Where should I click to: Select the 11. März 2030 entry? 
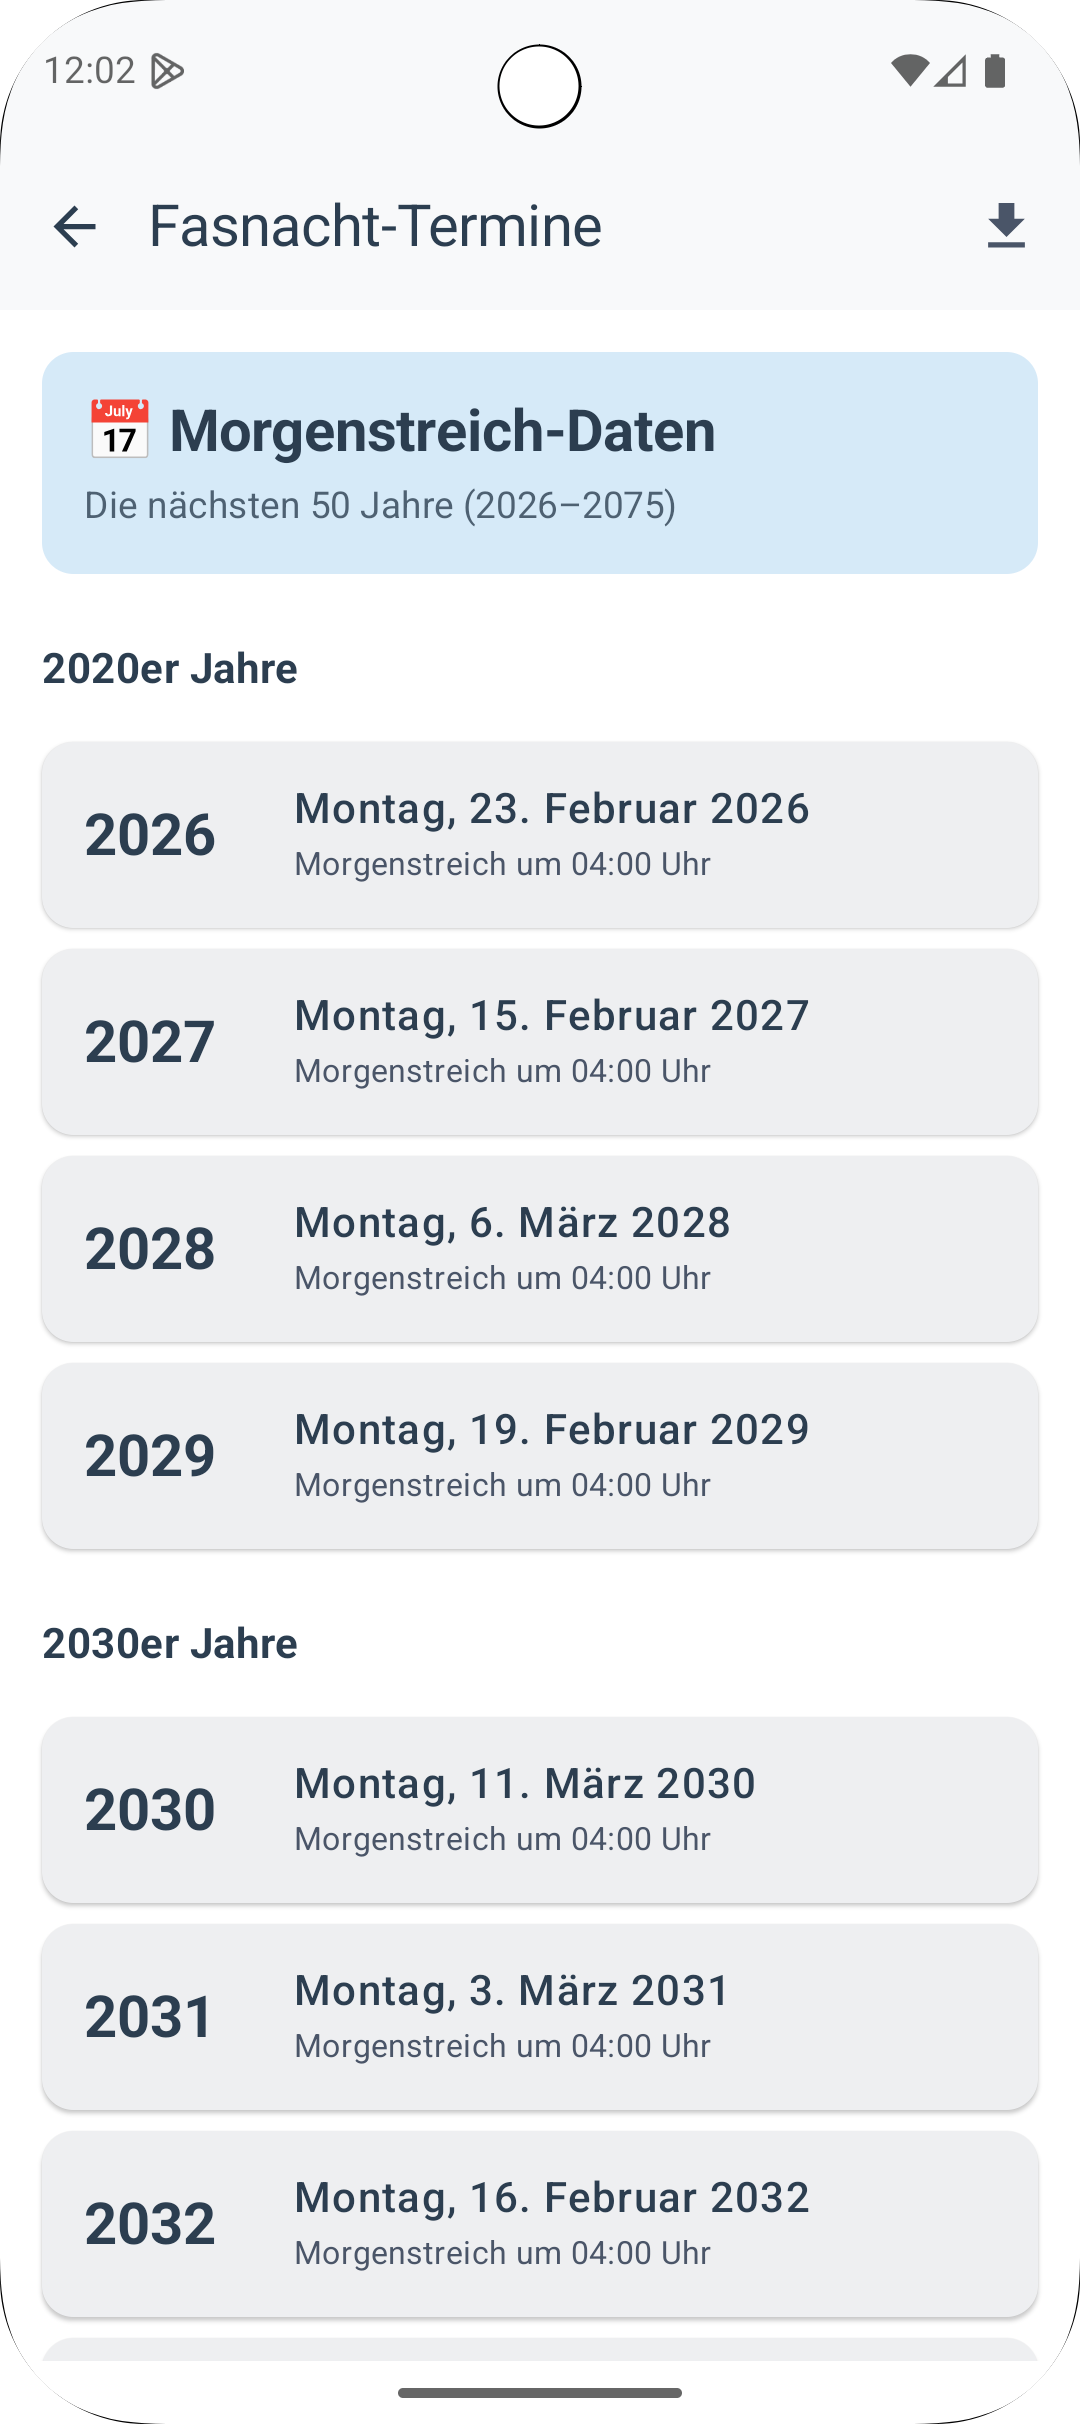[540, 1809]
